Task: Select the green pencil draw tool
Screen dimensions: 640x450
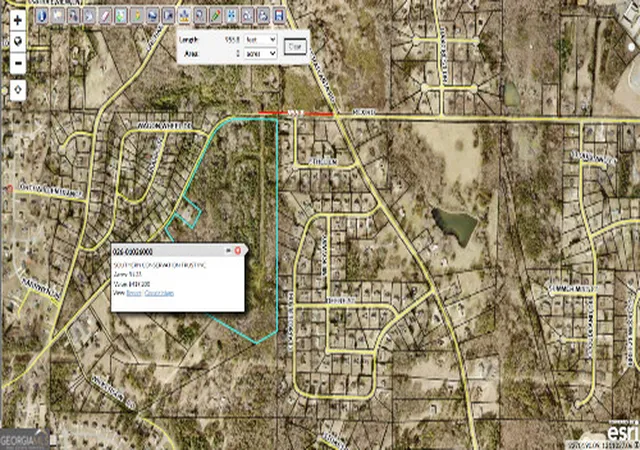Action: click(216, 16)
